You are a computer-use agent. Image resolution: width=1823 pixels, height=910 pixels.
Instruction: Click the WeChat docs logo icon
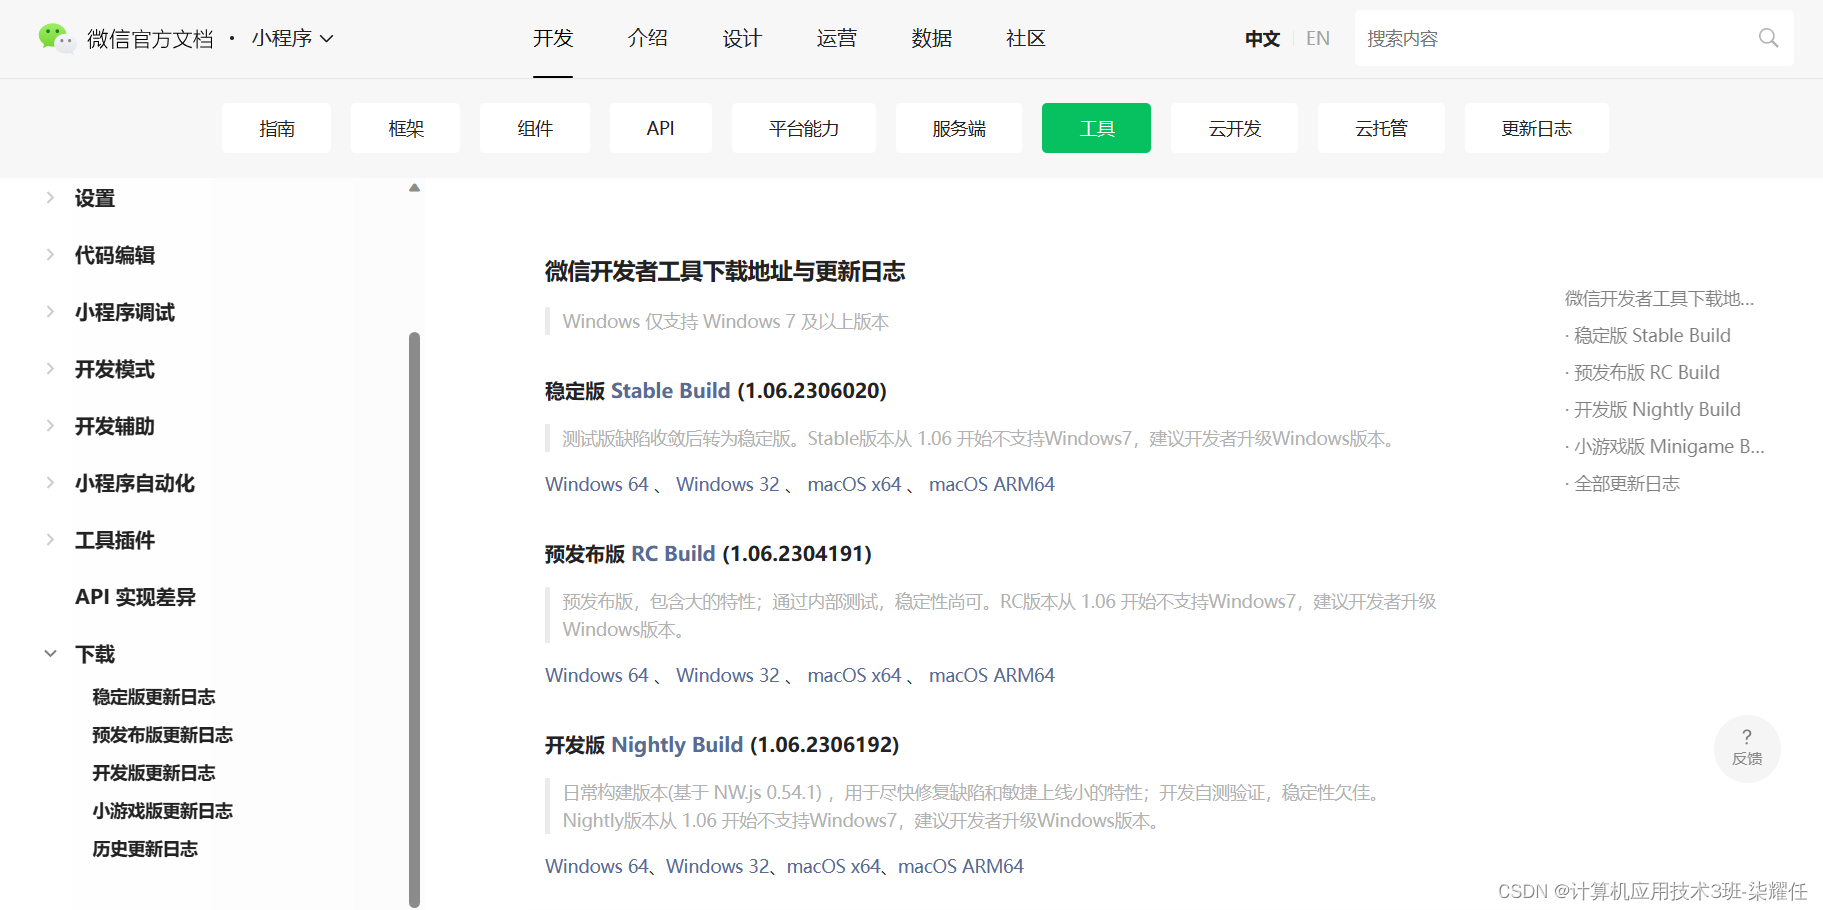tap(57, 37)
